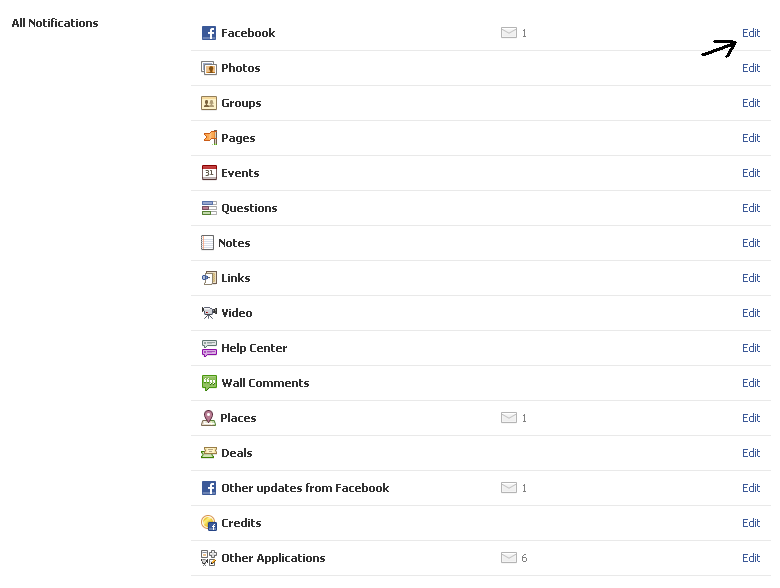Open Edit for Facebook notifications

[751, 33]
